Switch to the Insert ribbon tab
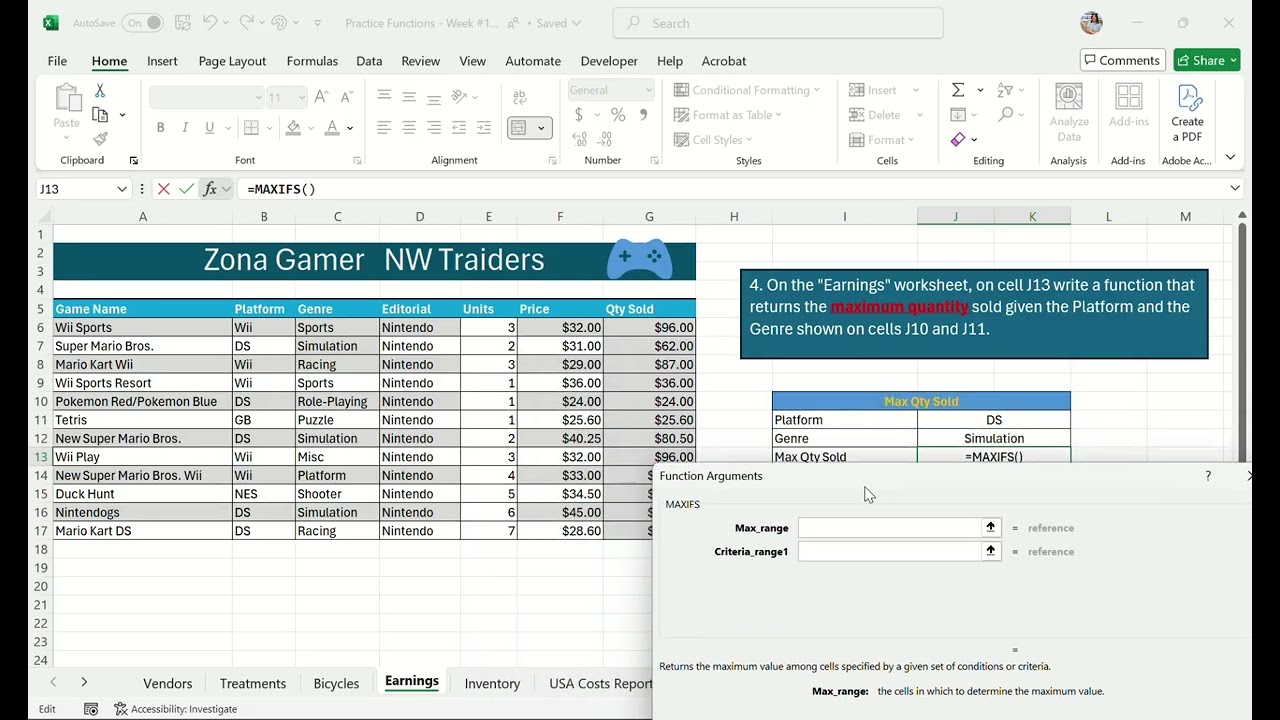Screen dimensions: 1280x720 pos(162,61)
